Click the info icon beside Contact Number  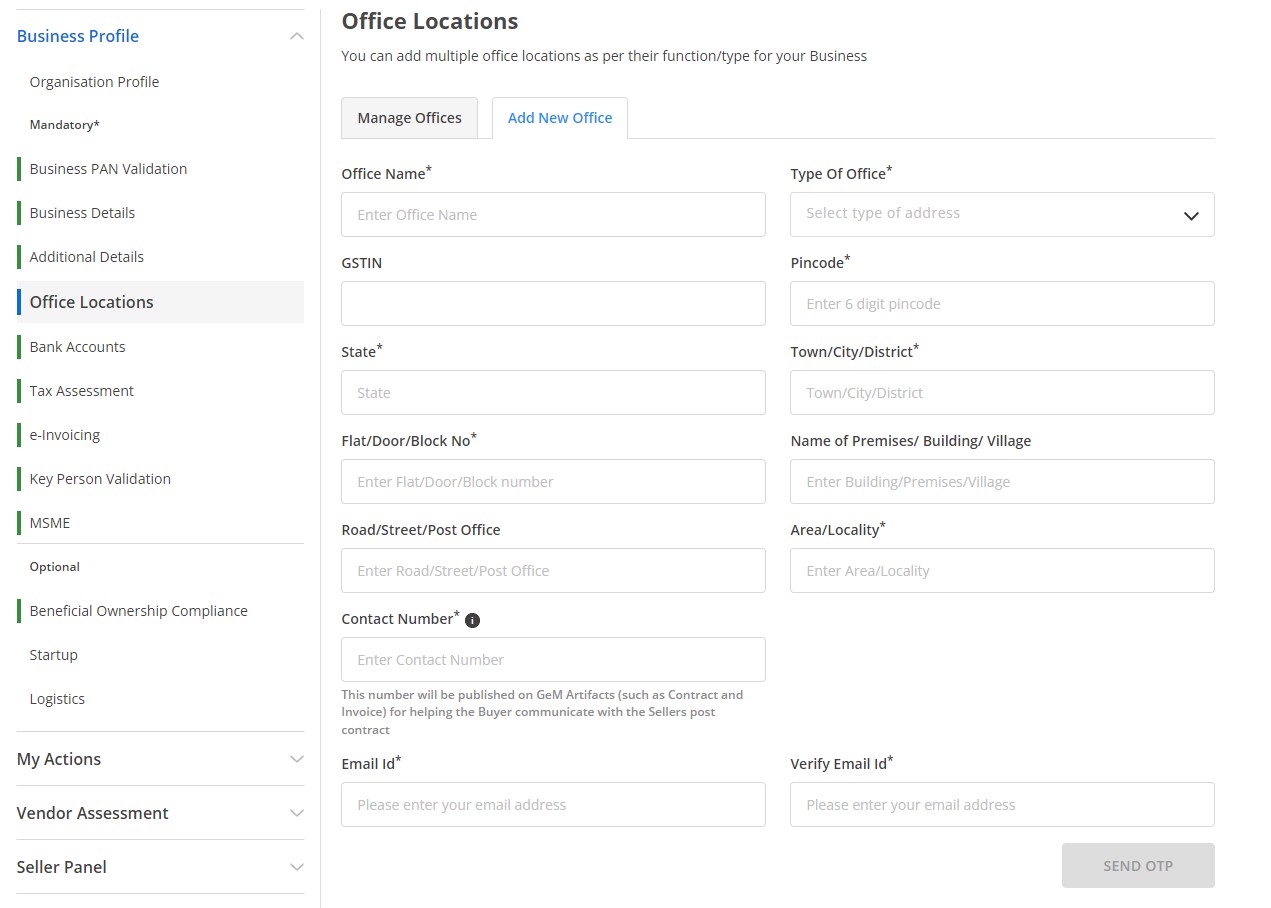tap(471, 619)
